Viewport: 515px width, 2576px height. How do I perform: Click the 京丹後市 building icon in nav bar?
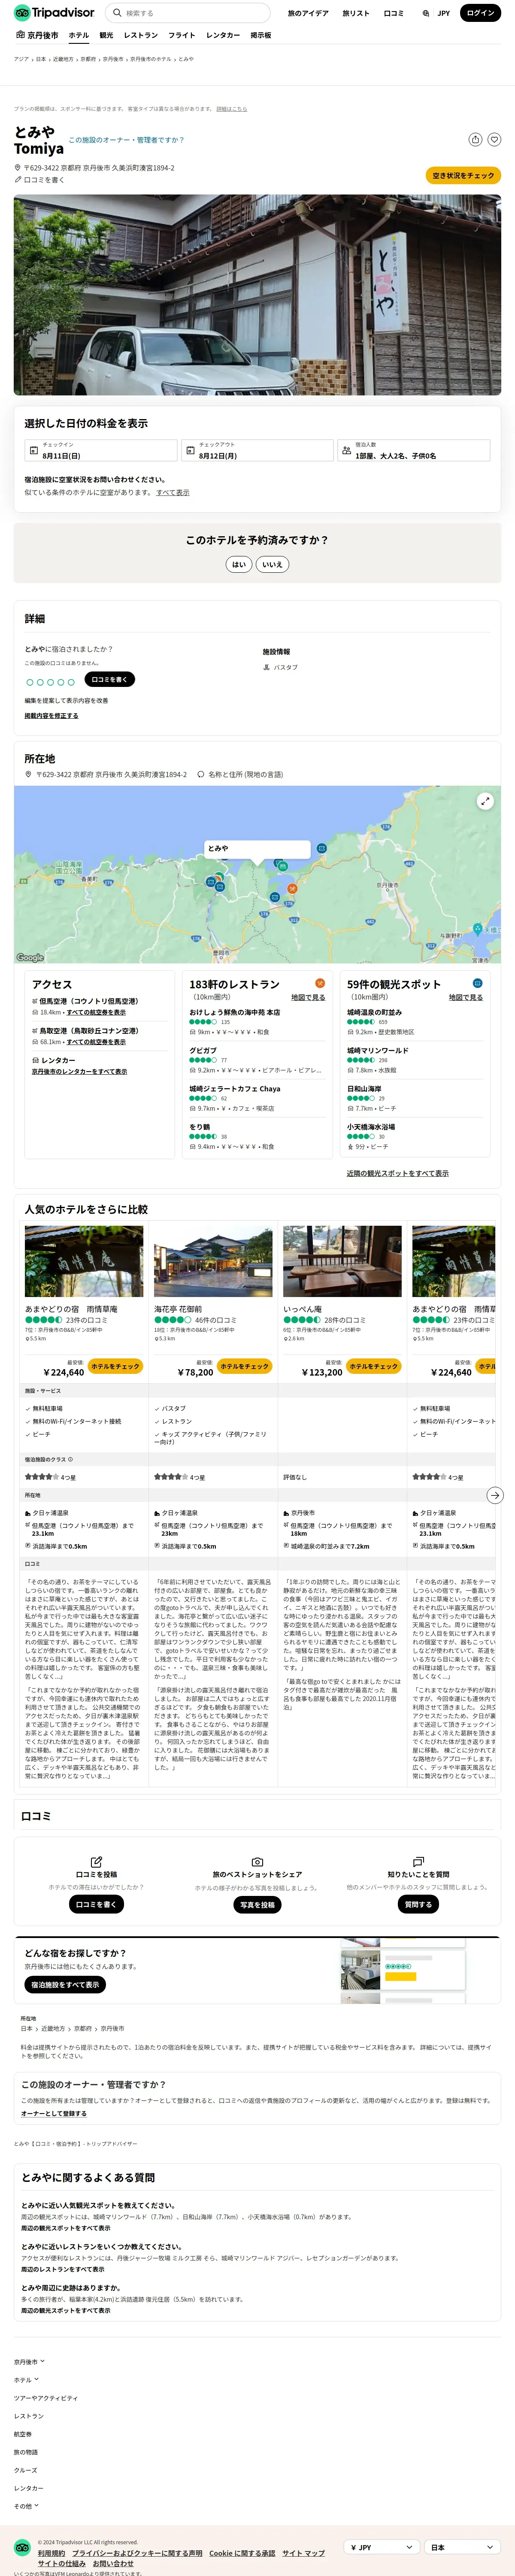tap(20, 35)
